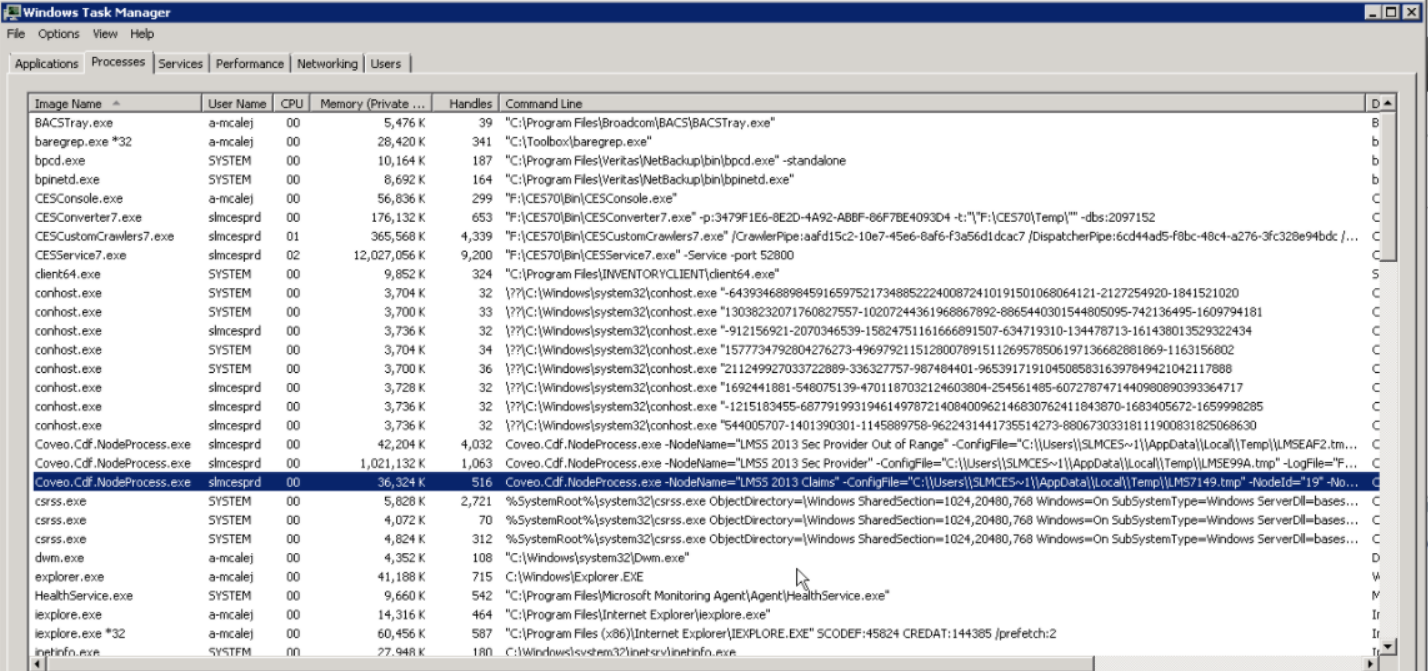
Task: Sort by the Handles column header
Action: [466, 104]
